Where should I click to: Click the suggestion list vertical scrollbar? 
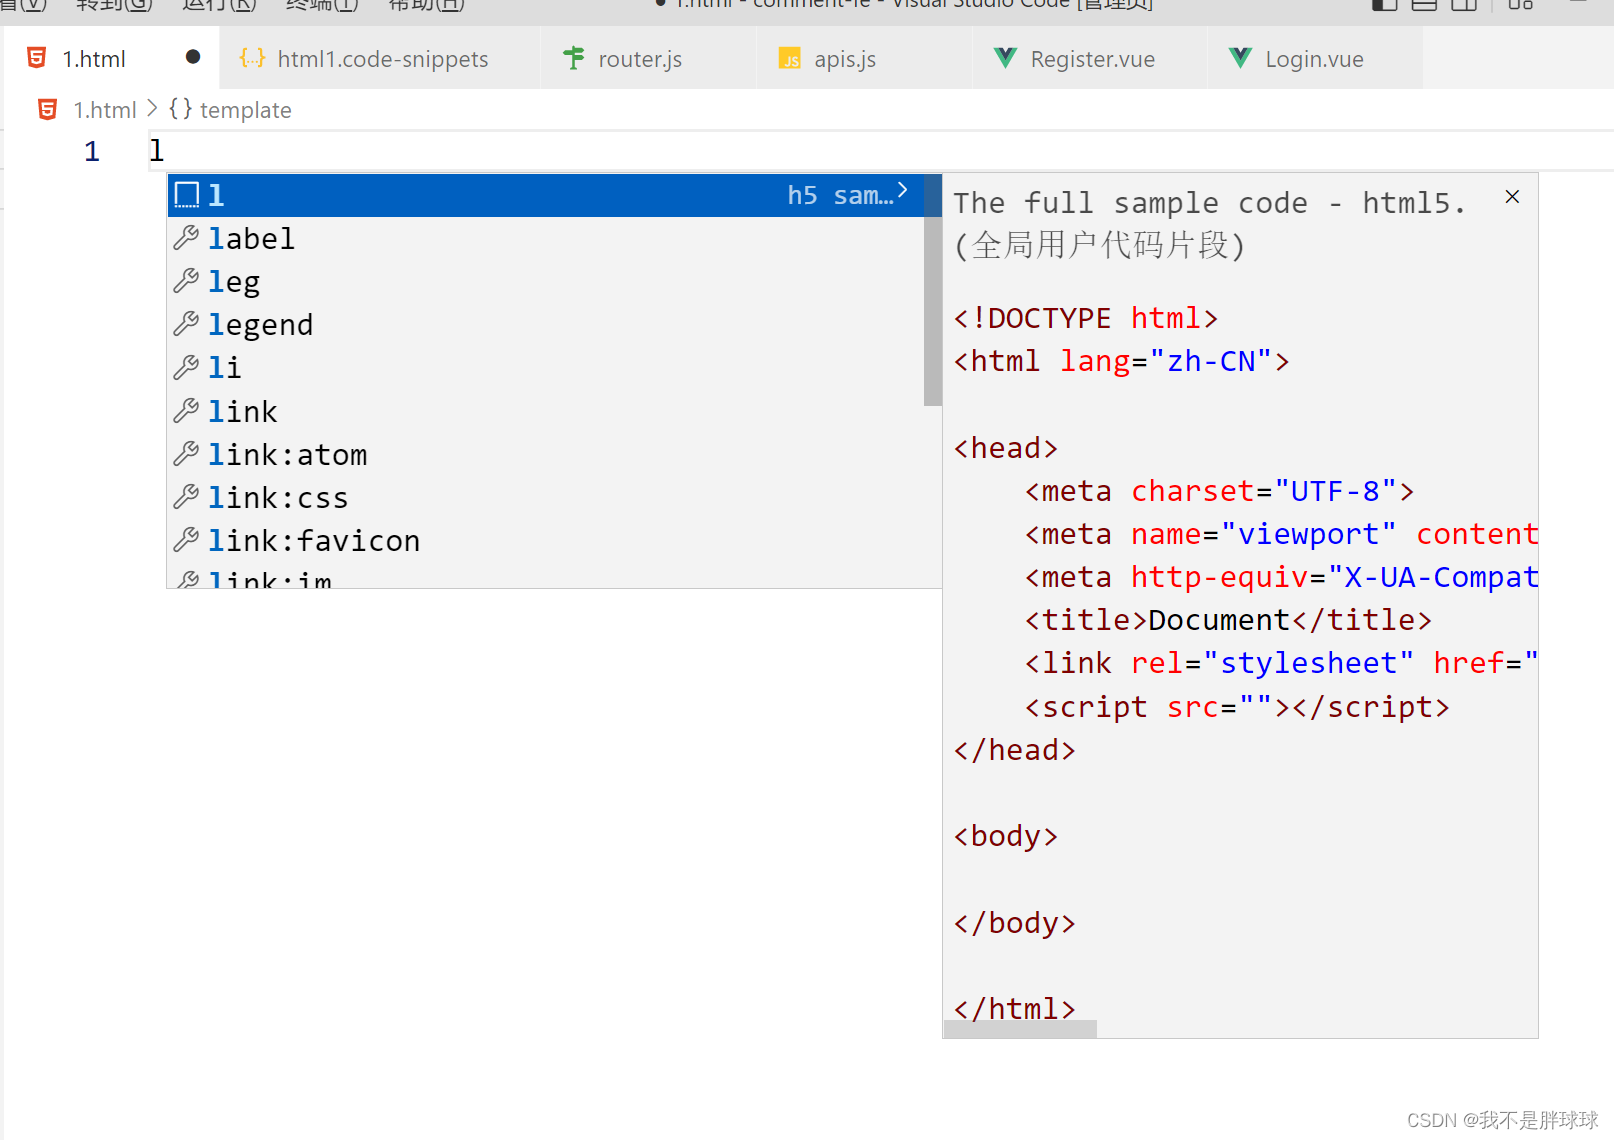[x=933, y=291]
